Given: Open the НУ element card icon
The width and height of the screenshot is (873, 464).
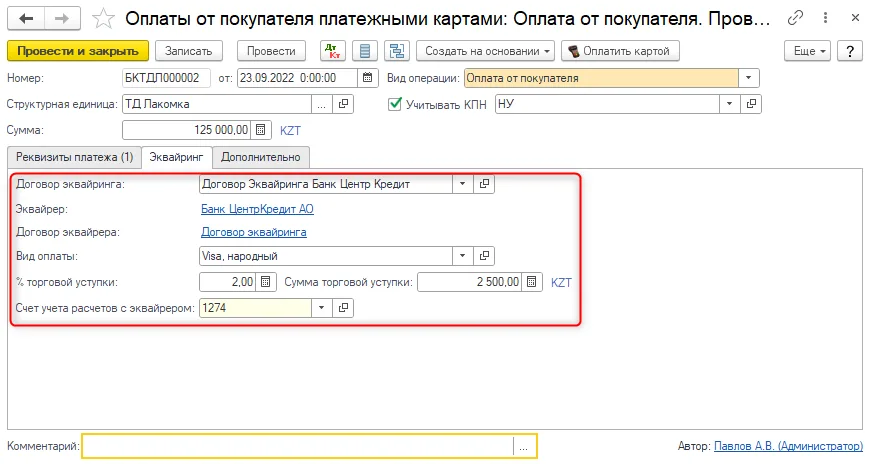Looking at the screenshot, I should click(751, 104).
